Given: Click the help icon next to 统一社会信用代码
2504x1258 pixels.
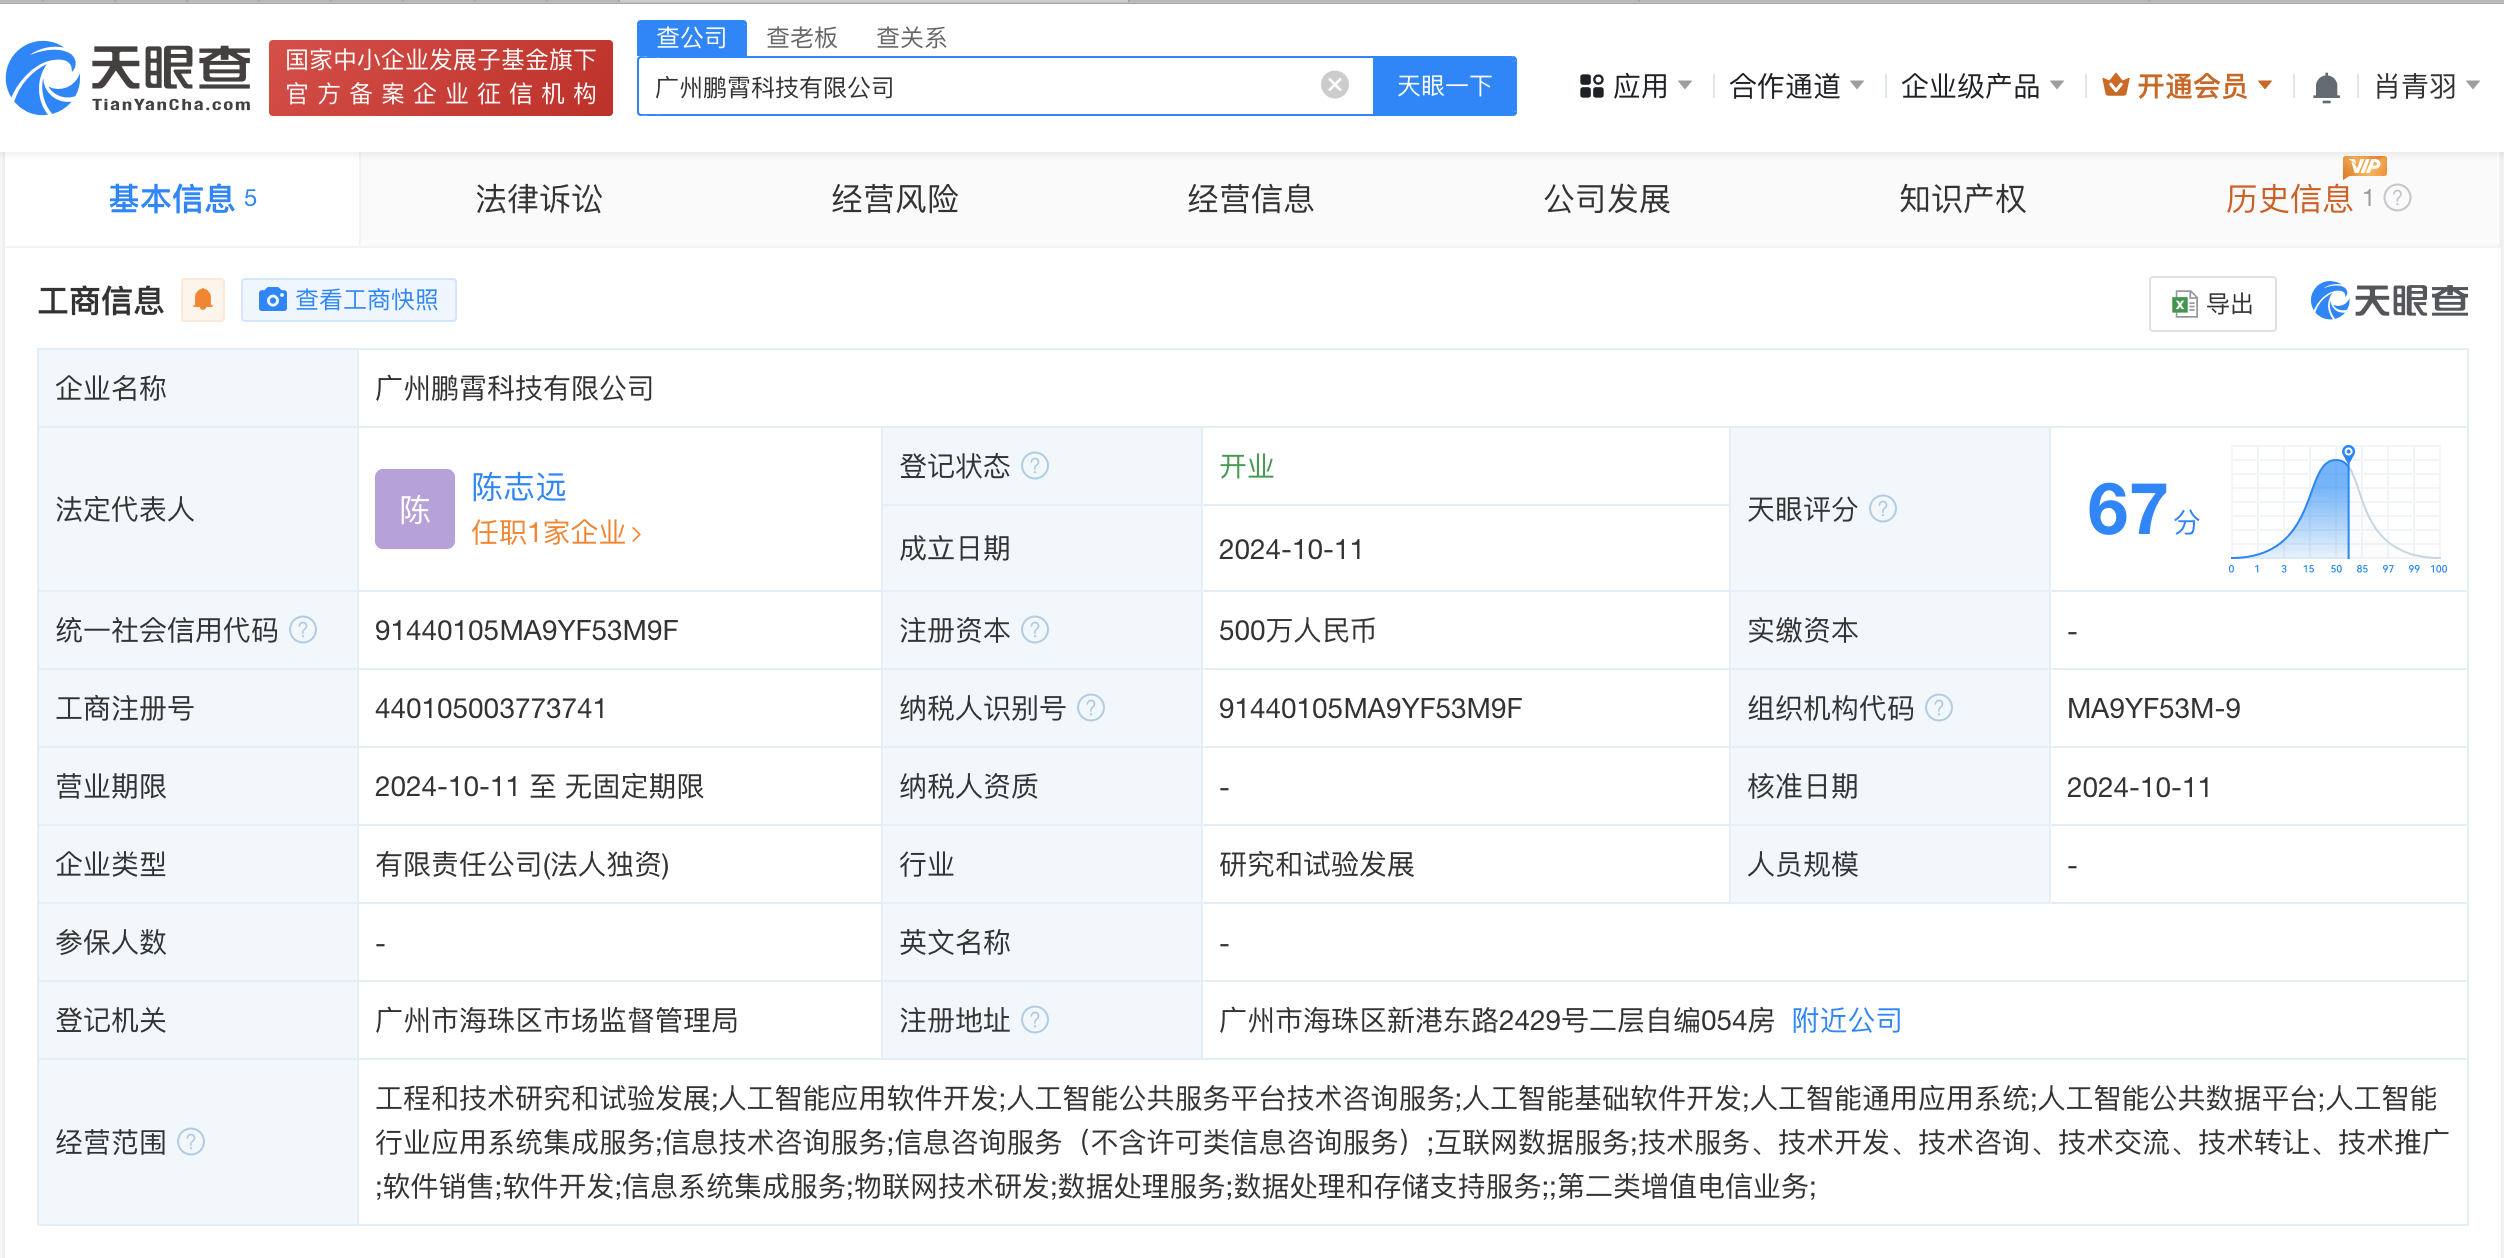Looking at the screenshot, I should 303,630.
